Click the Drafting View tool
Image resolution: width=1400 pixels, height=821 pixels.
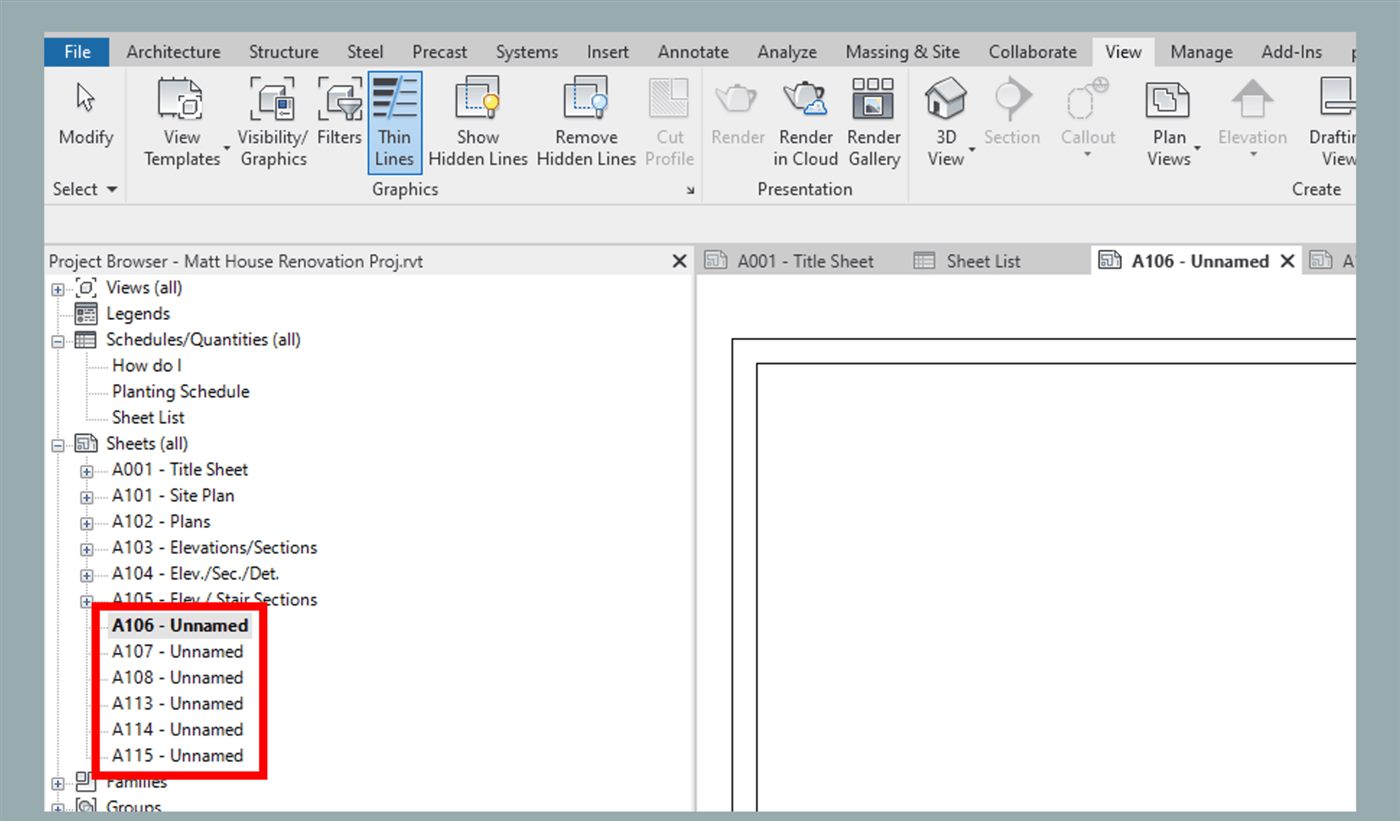1332,123
